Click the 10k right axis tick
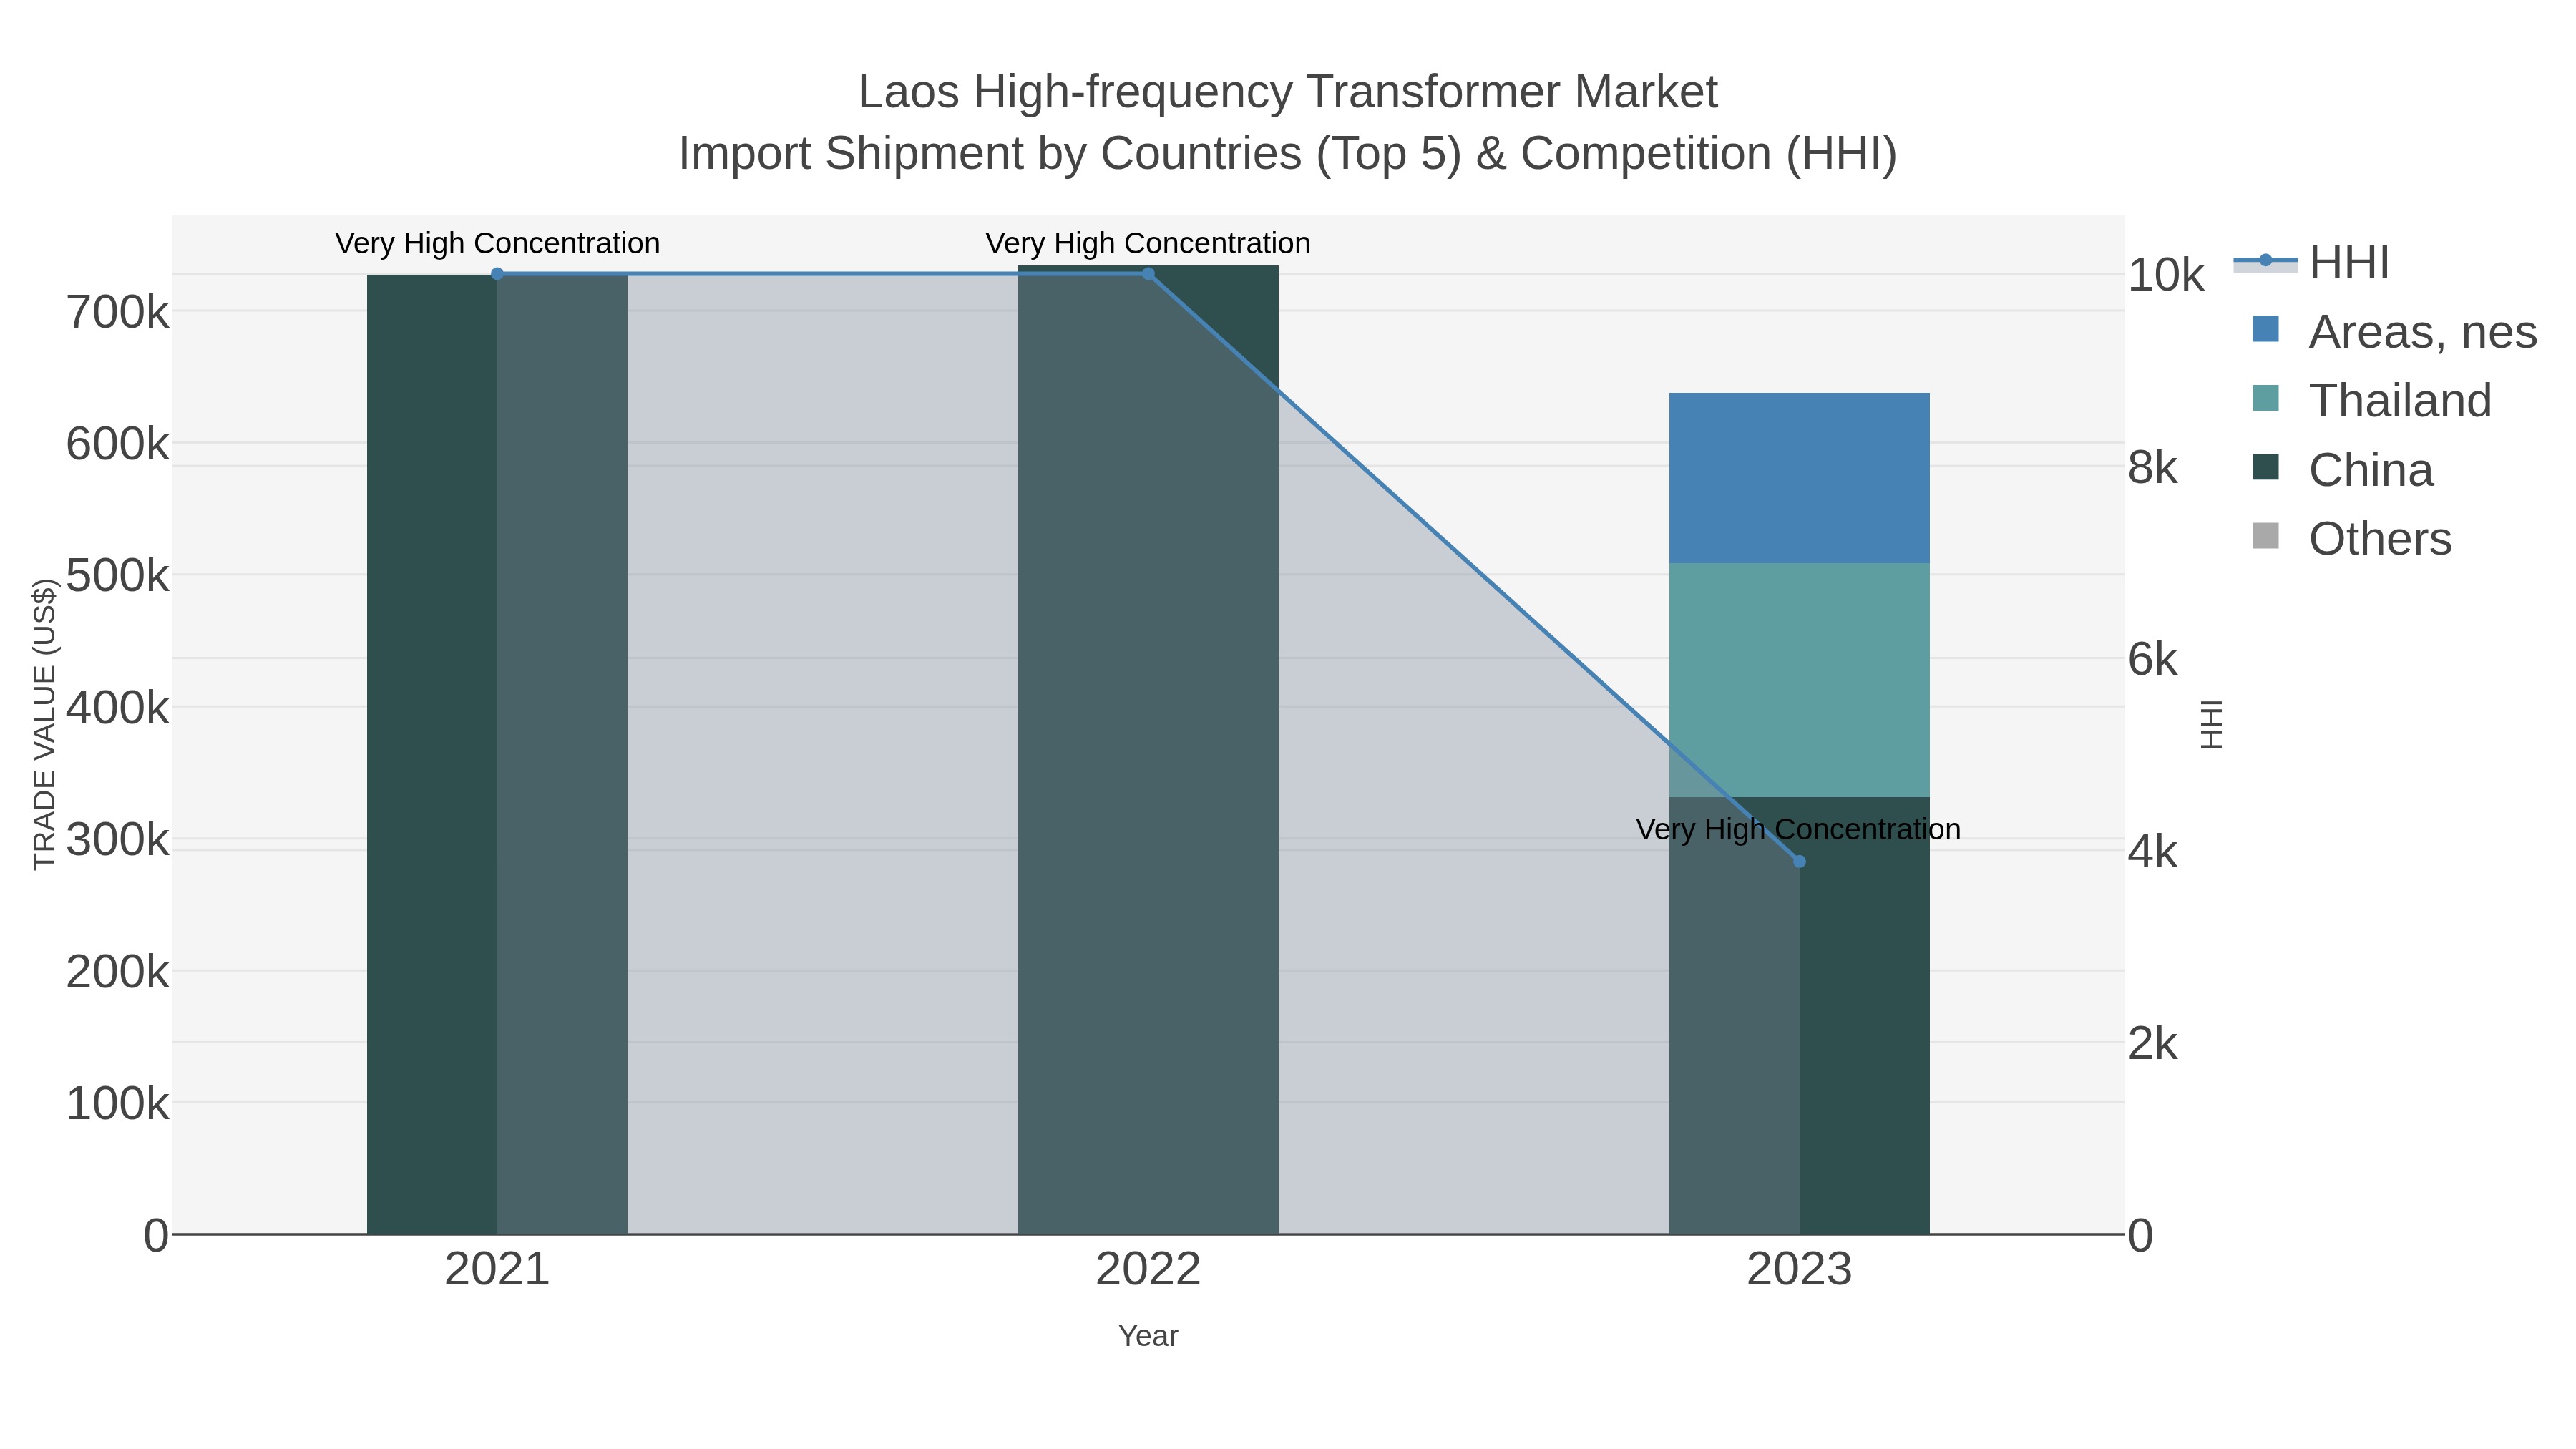 2166,275
